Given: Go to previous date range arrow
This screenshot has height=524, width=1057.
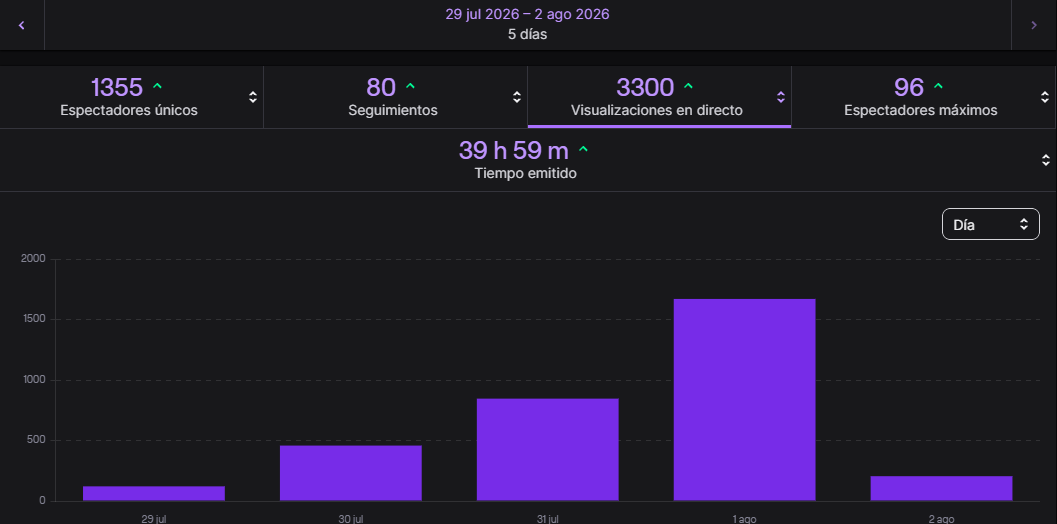Looking at the screenshot, I should click(22, 25).
